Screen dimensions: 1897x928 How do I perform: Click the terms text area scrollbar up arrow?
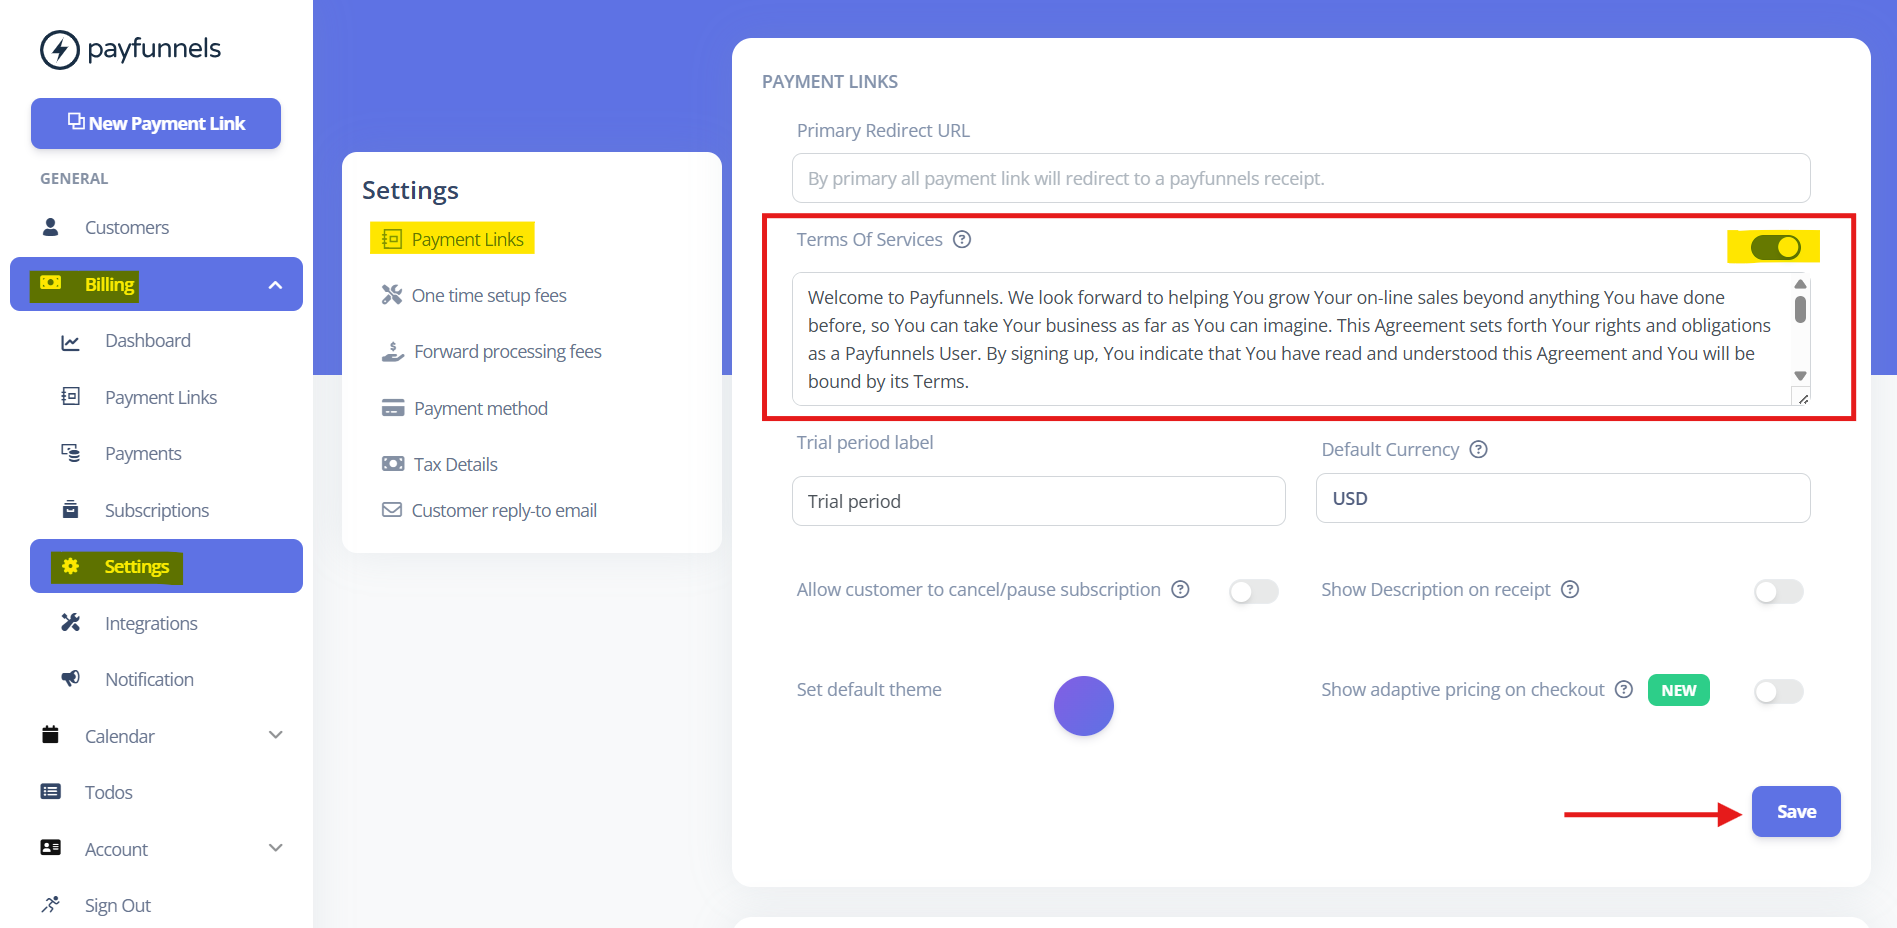coord(1800,284)
